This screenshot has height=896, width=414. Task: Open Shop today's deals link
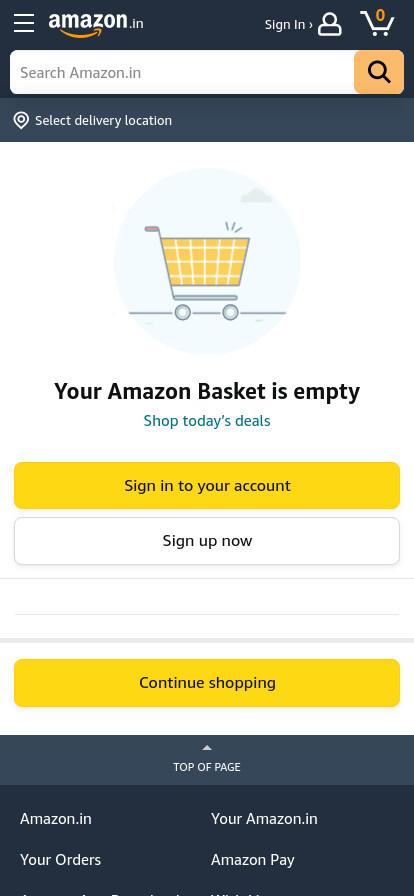click(x=207, y=421)
